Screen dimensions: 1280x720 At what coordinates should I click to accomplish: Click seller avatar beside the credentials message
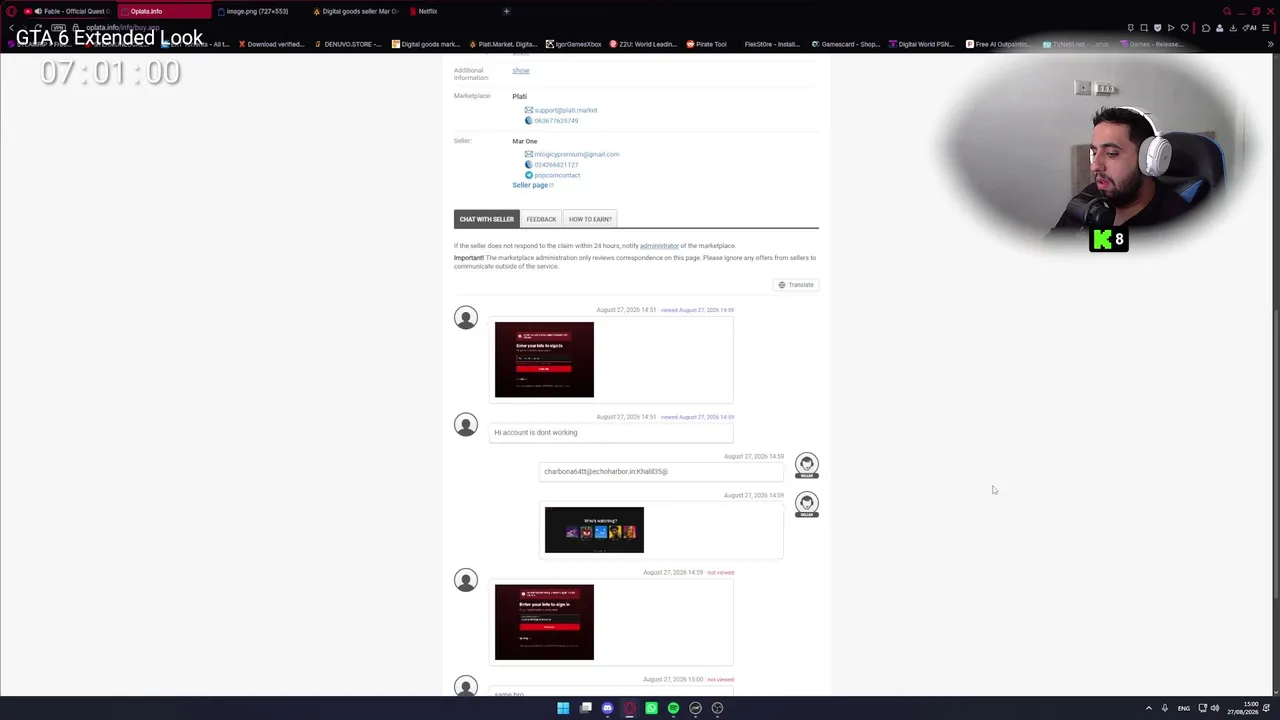807,465
